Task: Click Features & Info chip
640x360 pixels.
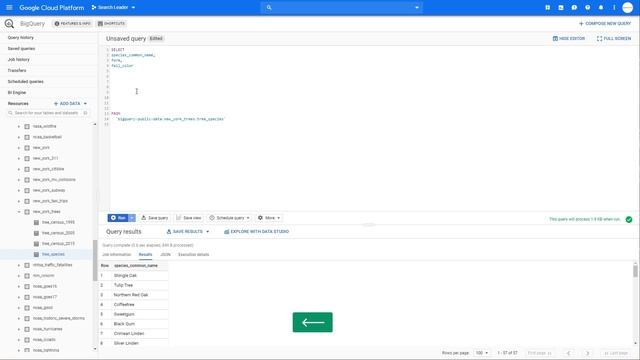Action: coord(73,24)
